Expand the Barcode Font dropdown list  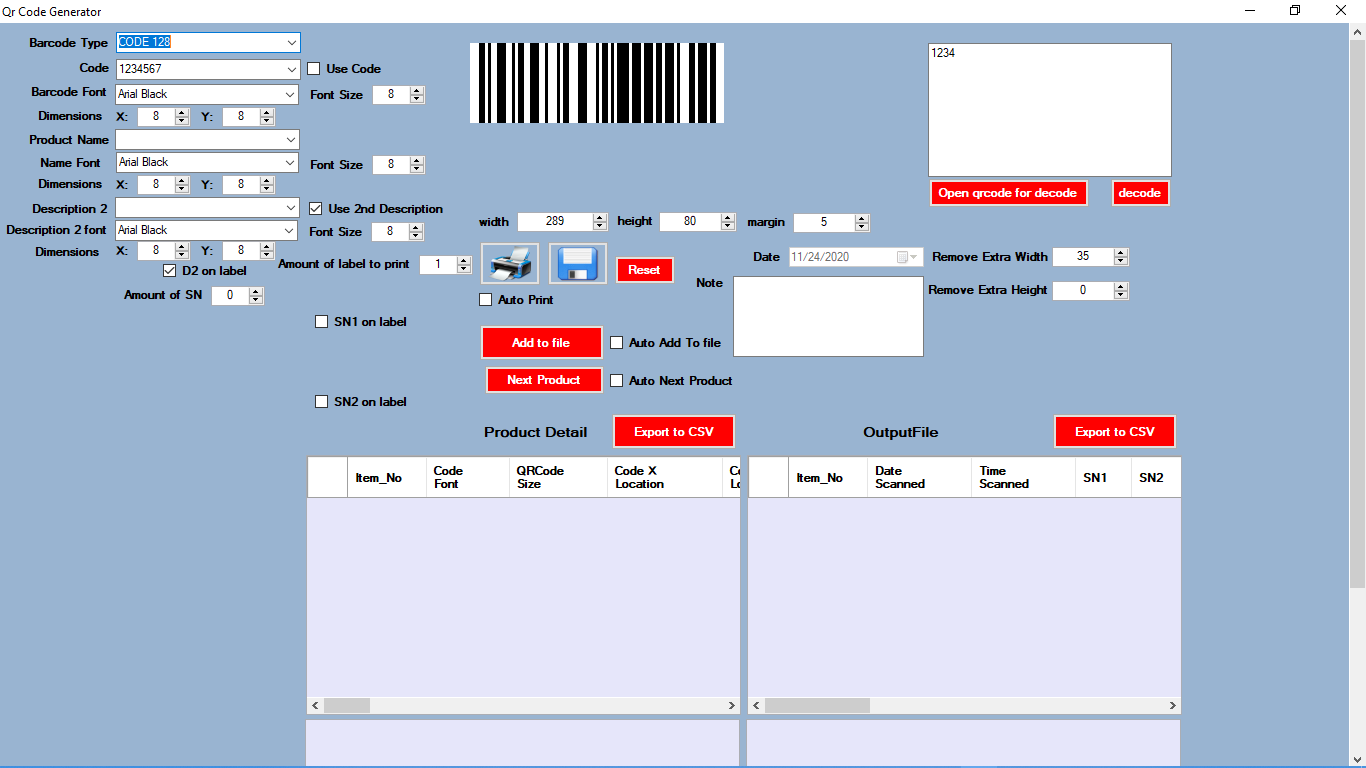tap(291, 93)
